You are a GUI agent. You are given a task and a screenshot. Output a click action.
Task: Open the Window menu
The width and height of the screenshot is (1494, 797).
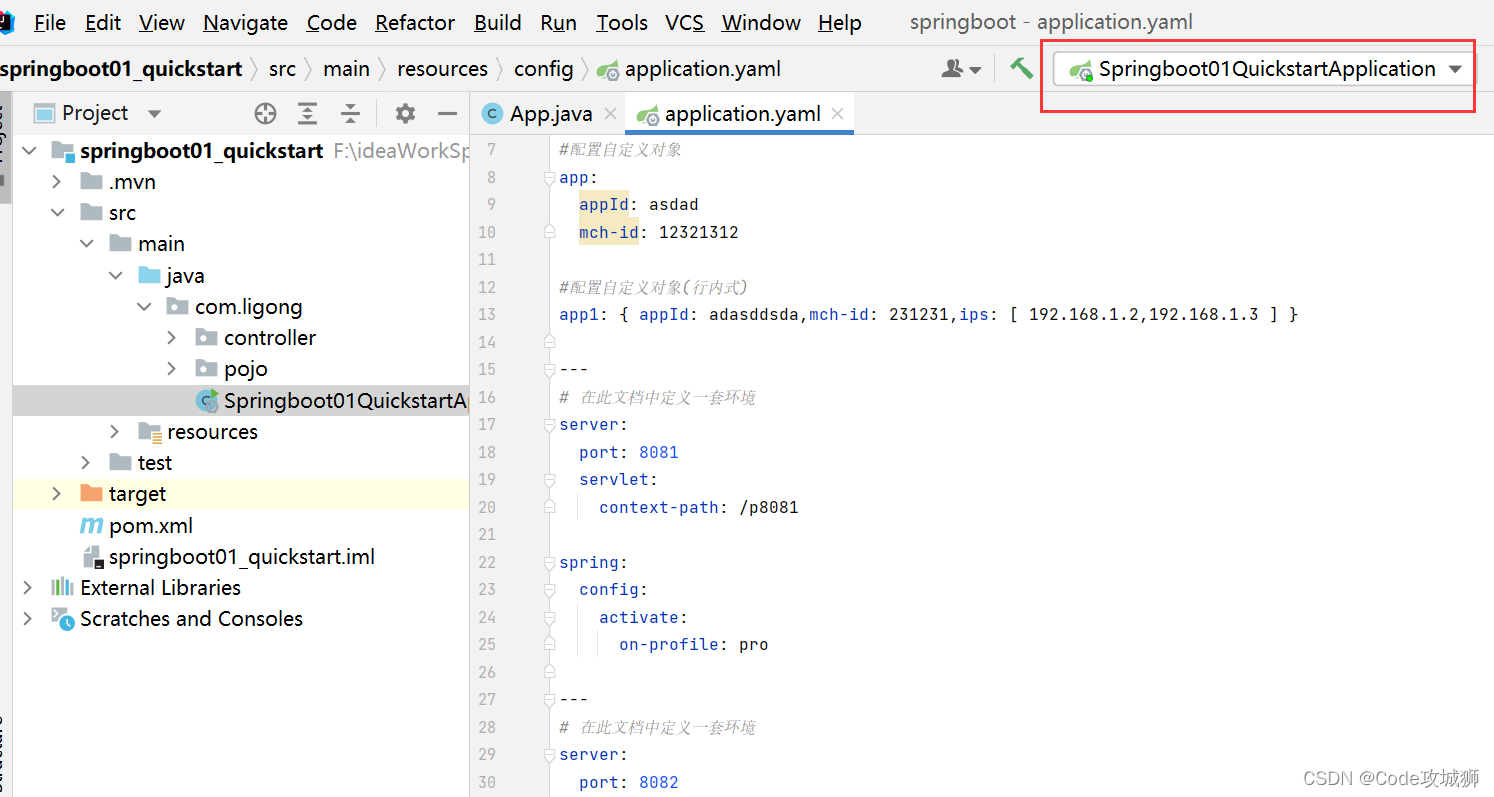(x=760, y=22)
